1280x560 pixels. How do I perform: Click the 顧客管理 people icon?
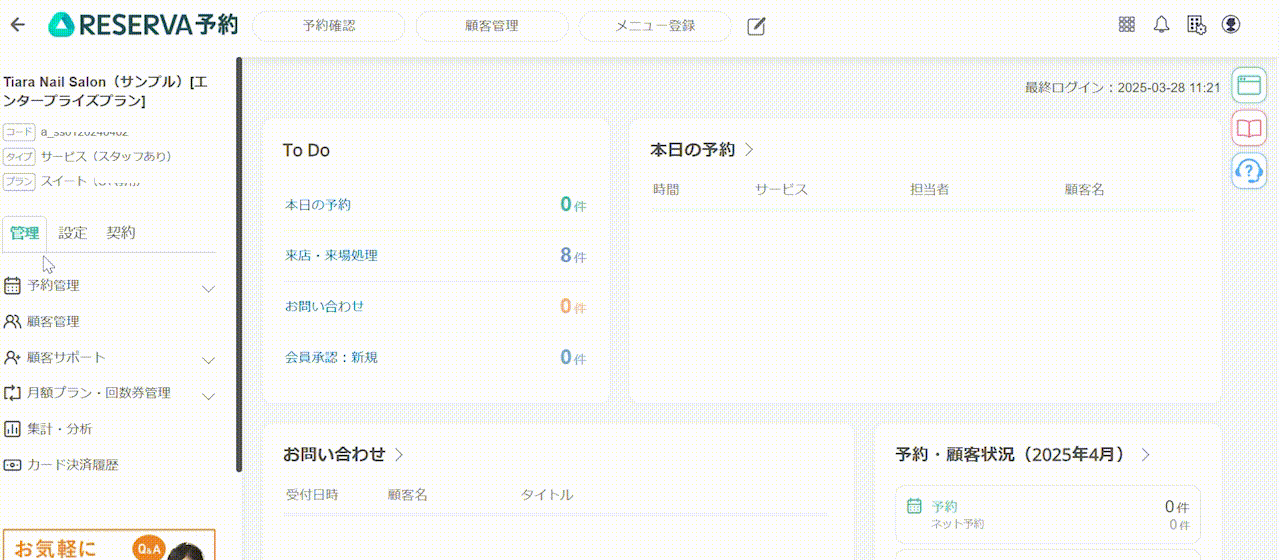pyautogui.click(x=12, y=321)
